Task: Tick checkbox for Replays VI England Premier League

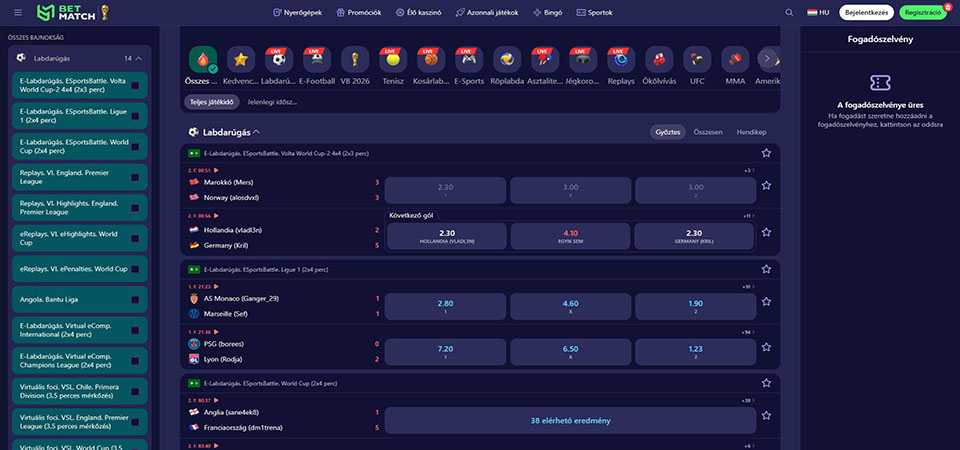Action: (135, 178)
